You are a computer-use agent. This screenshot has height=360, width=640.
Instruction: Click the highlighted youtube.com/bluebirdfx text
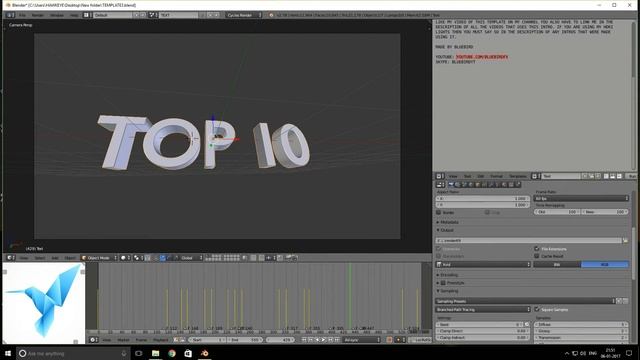[x=482, y=57]
